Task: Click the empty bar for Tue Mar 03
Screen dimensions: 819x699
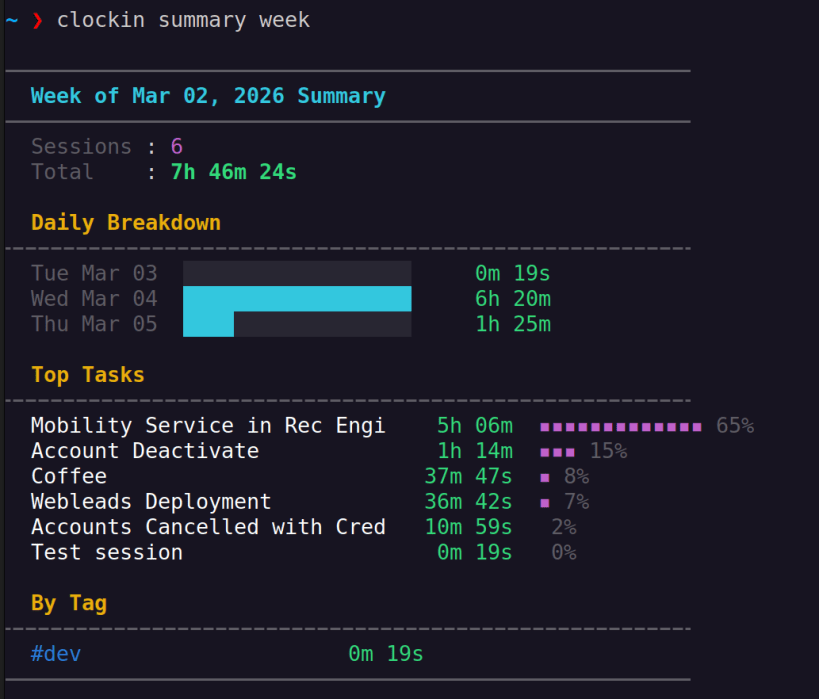Action: pos(297,273)
